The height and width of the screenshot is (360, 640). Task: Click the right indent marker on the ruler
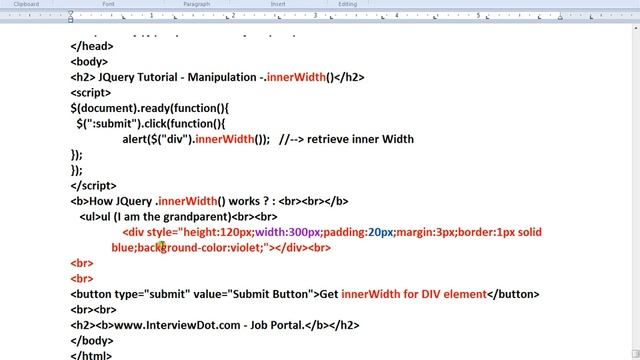click(560, 18)
